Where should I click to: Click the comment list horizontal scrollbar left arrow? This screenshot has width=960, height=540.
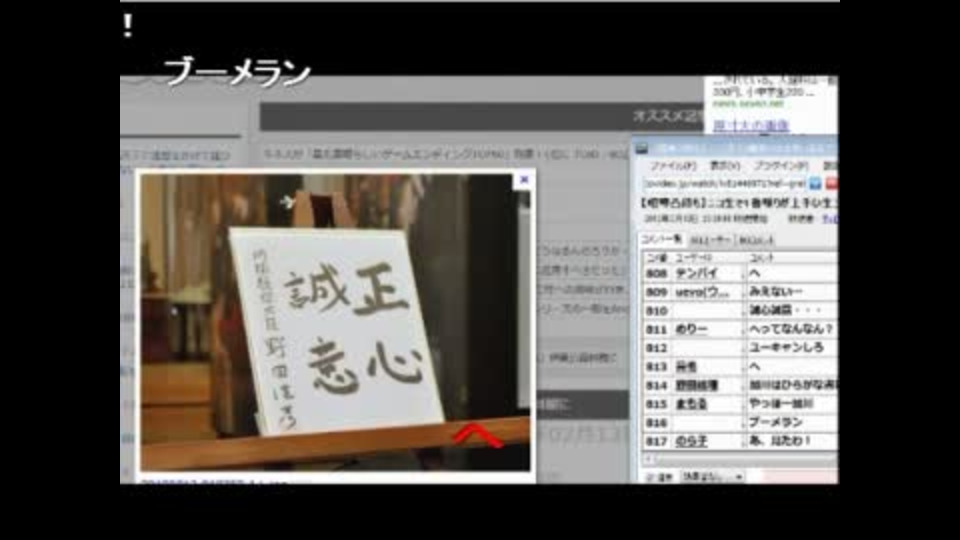coord(648,459)
